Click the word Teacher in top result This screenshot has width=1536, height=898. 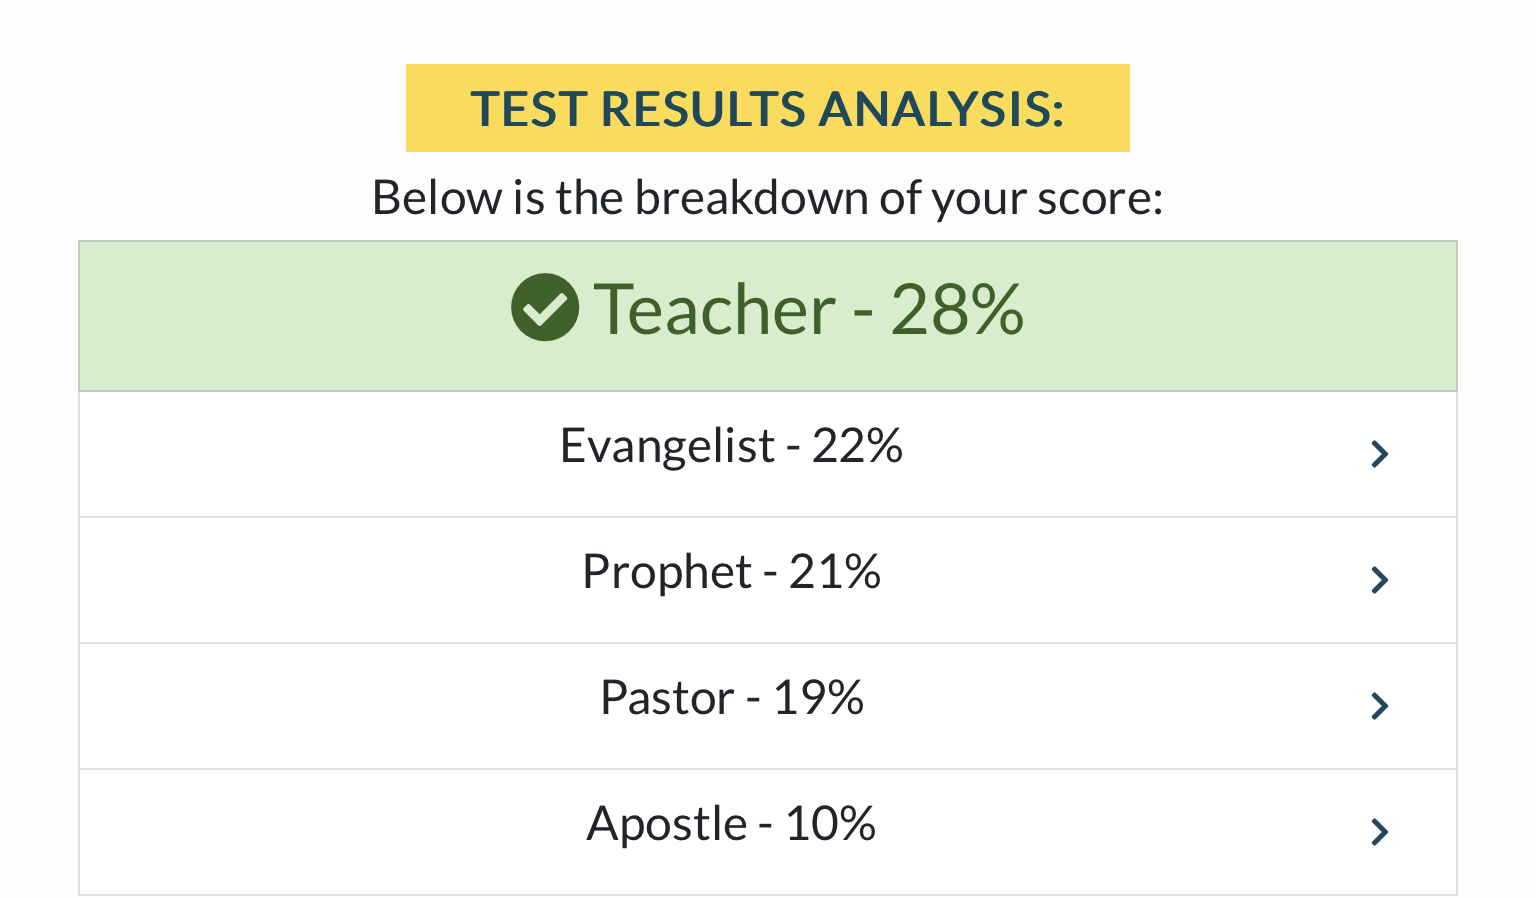coord(714,309)
